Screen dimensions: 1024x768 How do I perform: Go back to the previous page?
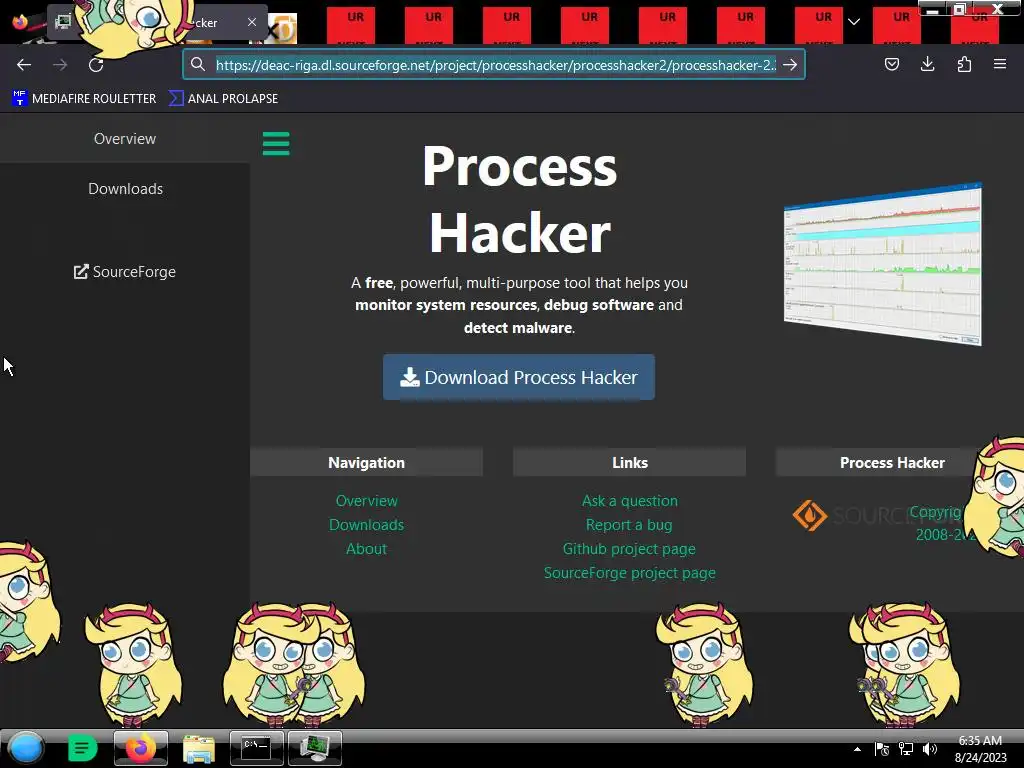point(24,65)
